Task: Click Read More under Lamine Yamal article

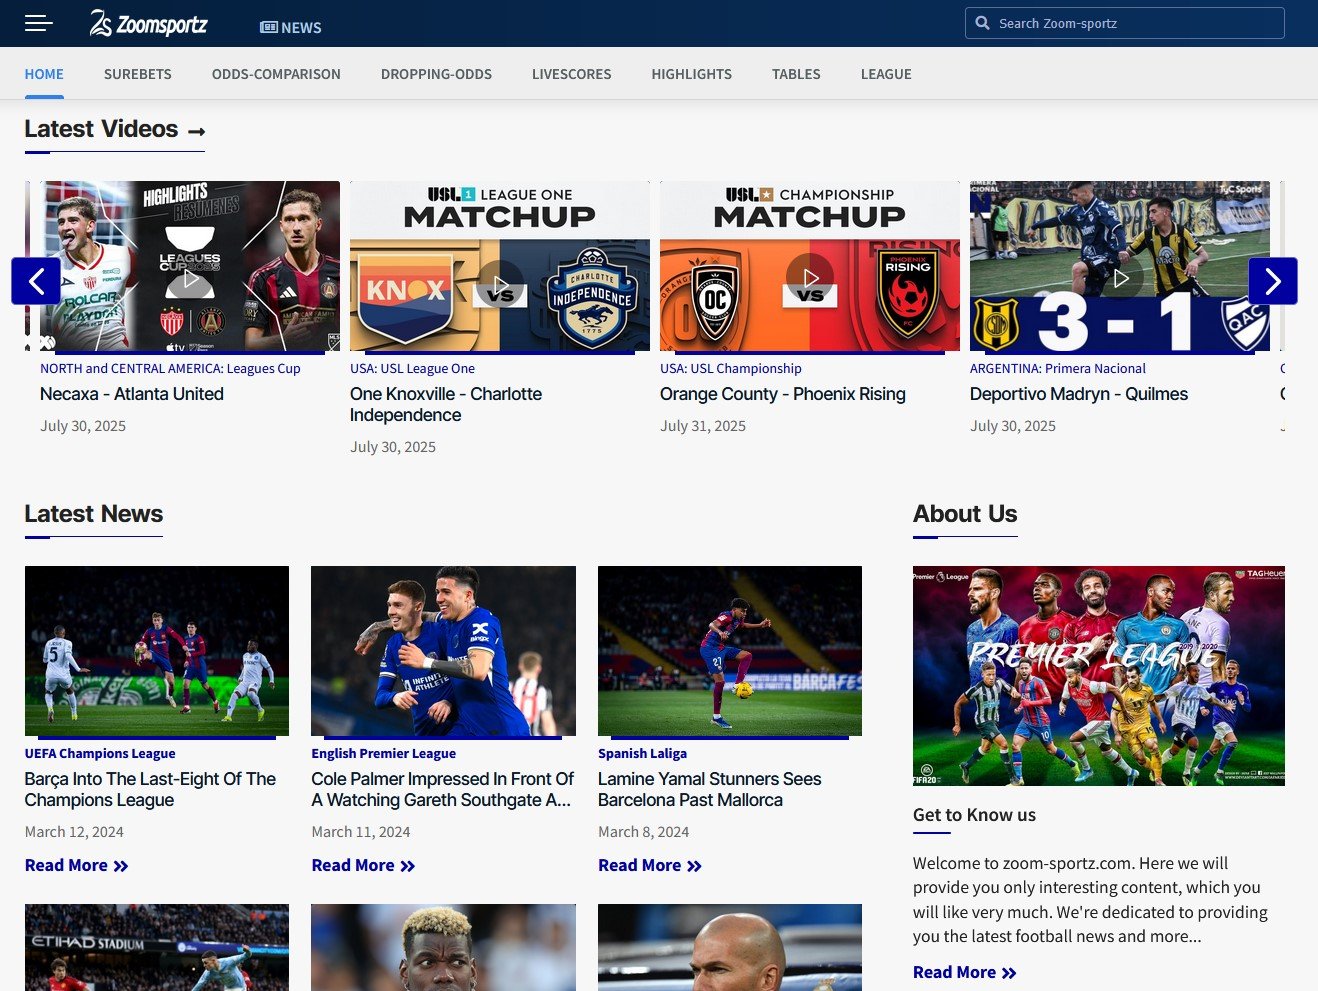Action: point(650,865)
